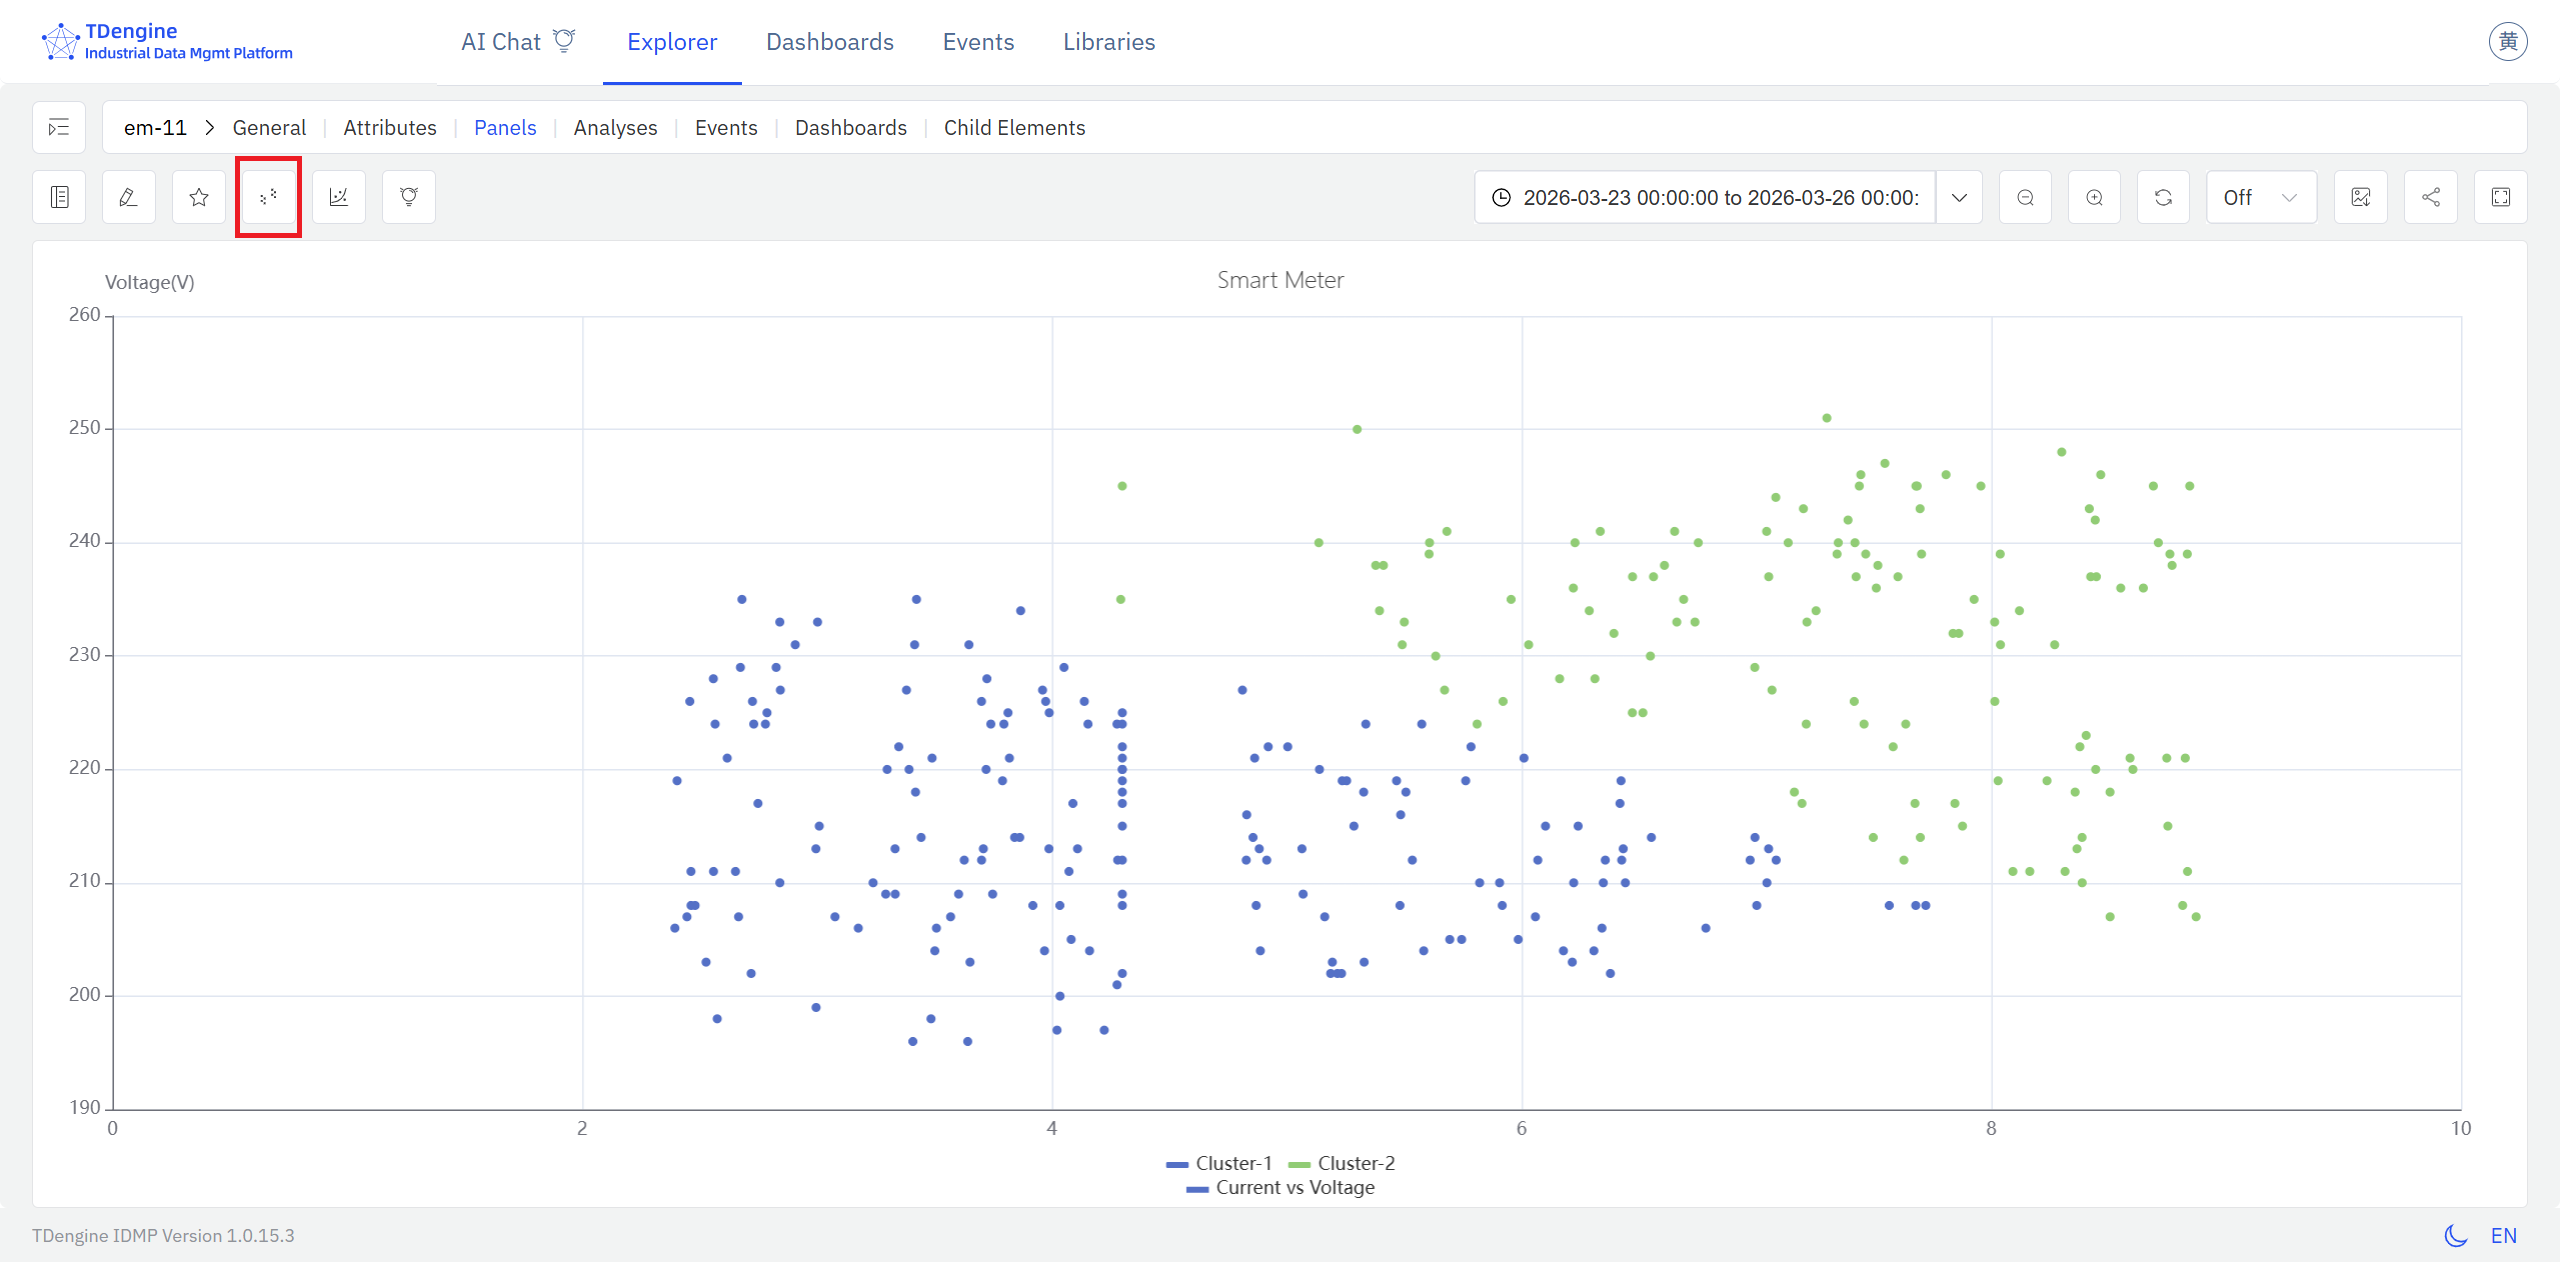Share the current panel
This screenshot has width=2560, height=1262.
click(x=2431, y=197)
